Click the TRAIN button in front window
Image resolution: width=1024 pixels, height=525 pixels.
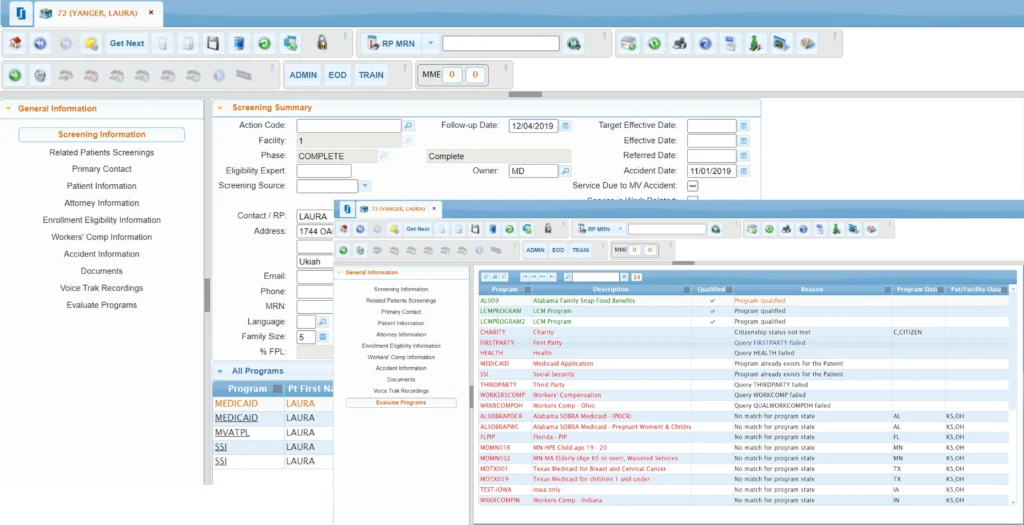tap(580, 250)
